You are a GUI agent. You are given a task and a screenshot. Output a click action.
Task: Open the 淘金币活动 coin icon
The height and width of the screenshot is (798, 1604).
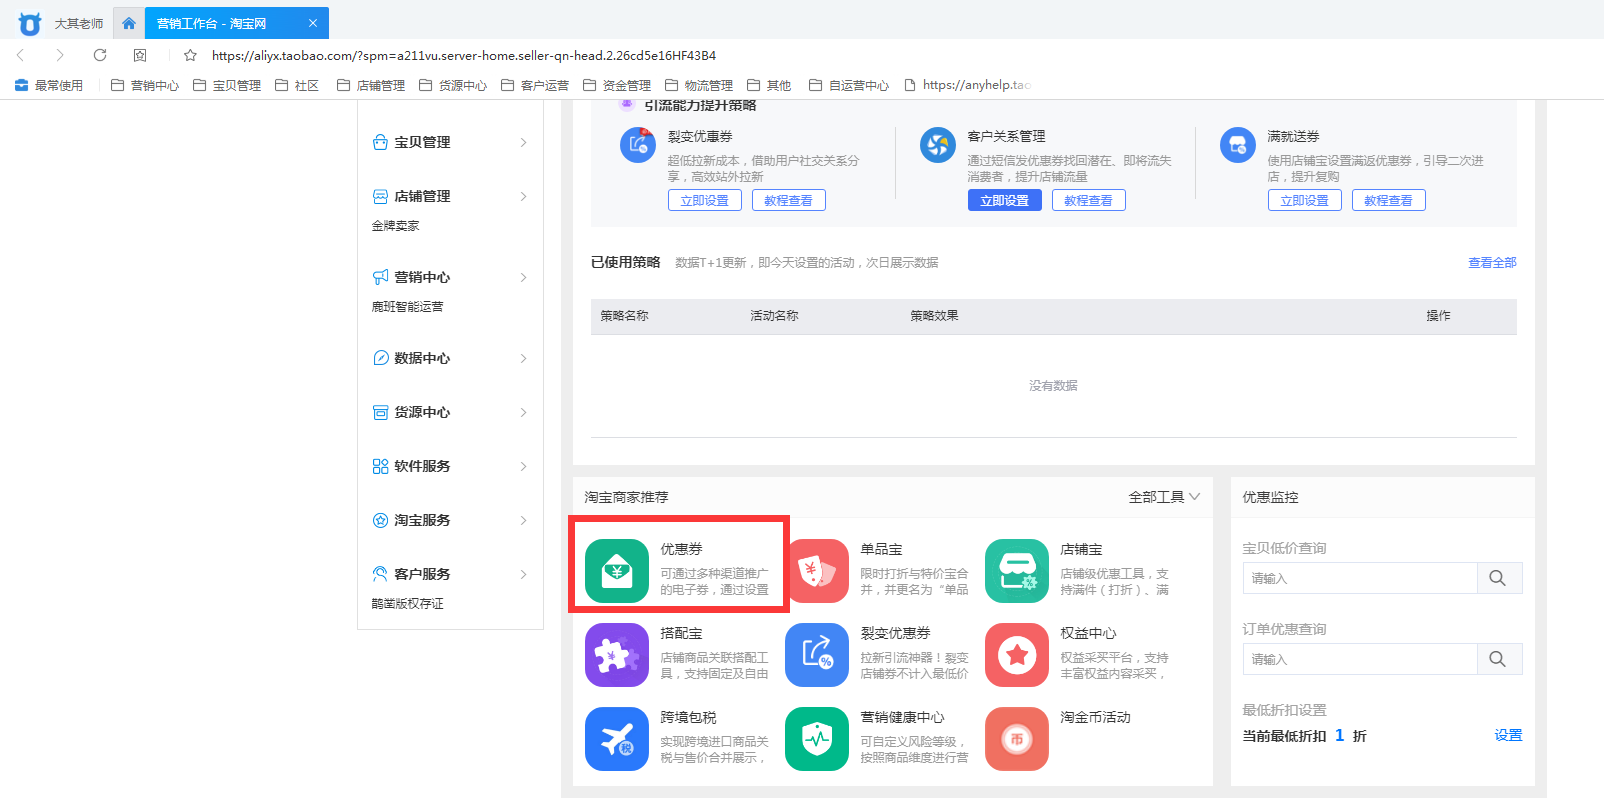[x=1016, y=739]
